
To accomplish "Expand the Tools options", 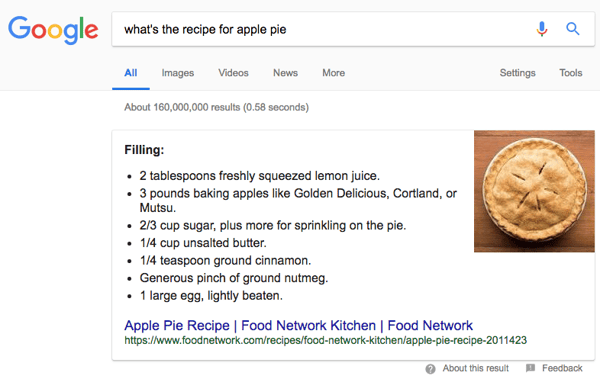I will pyautogui.click(x=571, y=73).
